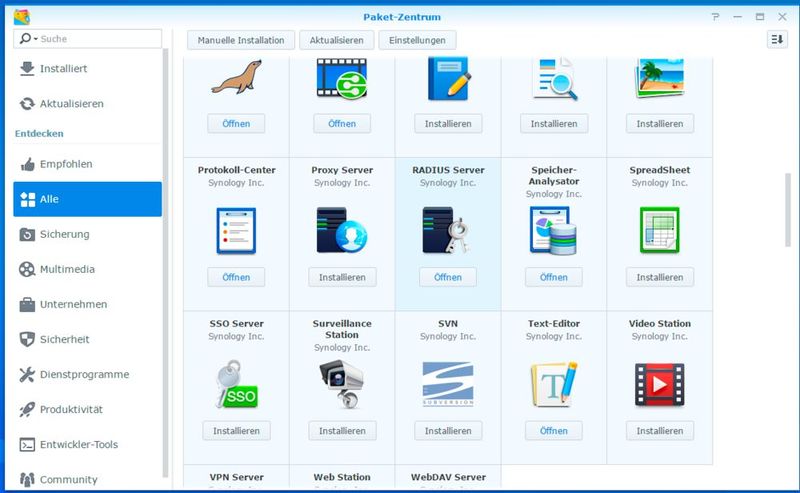Screen dimensions: 800x493
Task: Click the sidebar vertical scrollbar
Action: click(x=165, y=263)
